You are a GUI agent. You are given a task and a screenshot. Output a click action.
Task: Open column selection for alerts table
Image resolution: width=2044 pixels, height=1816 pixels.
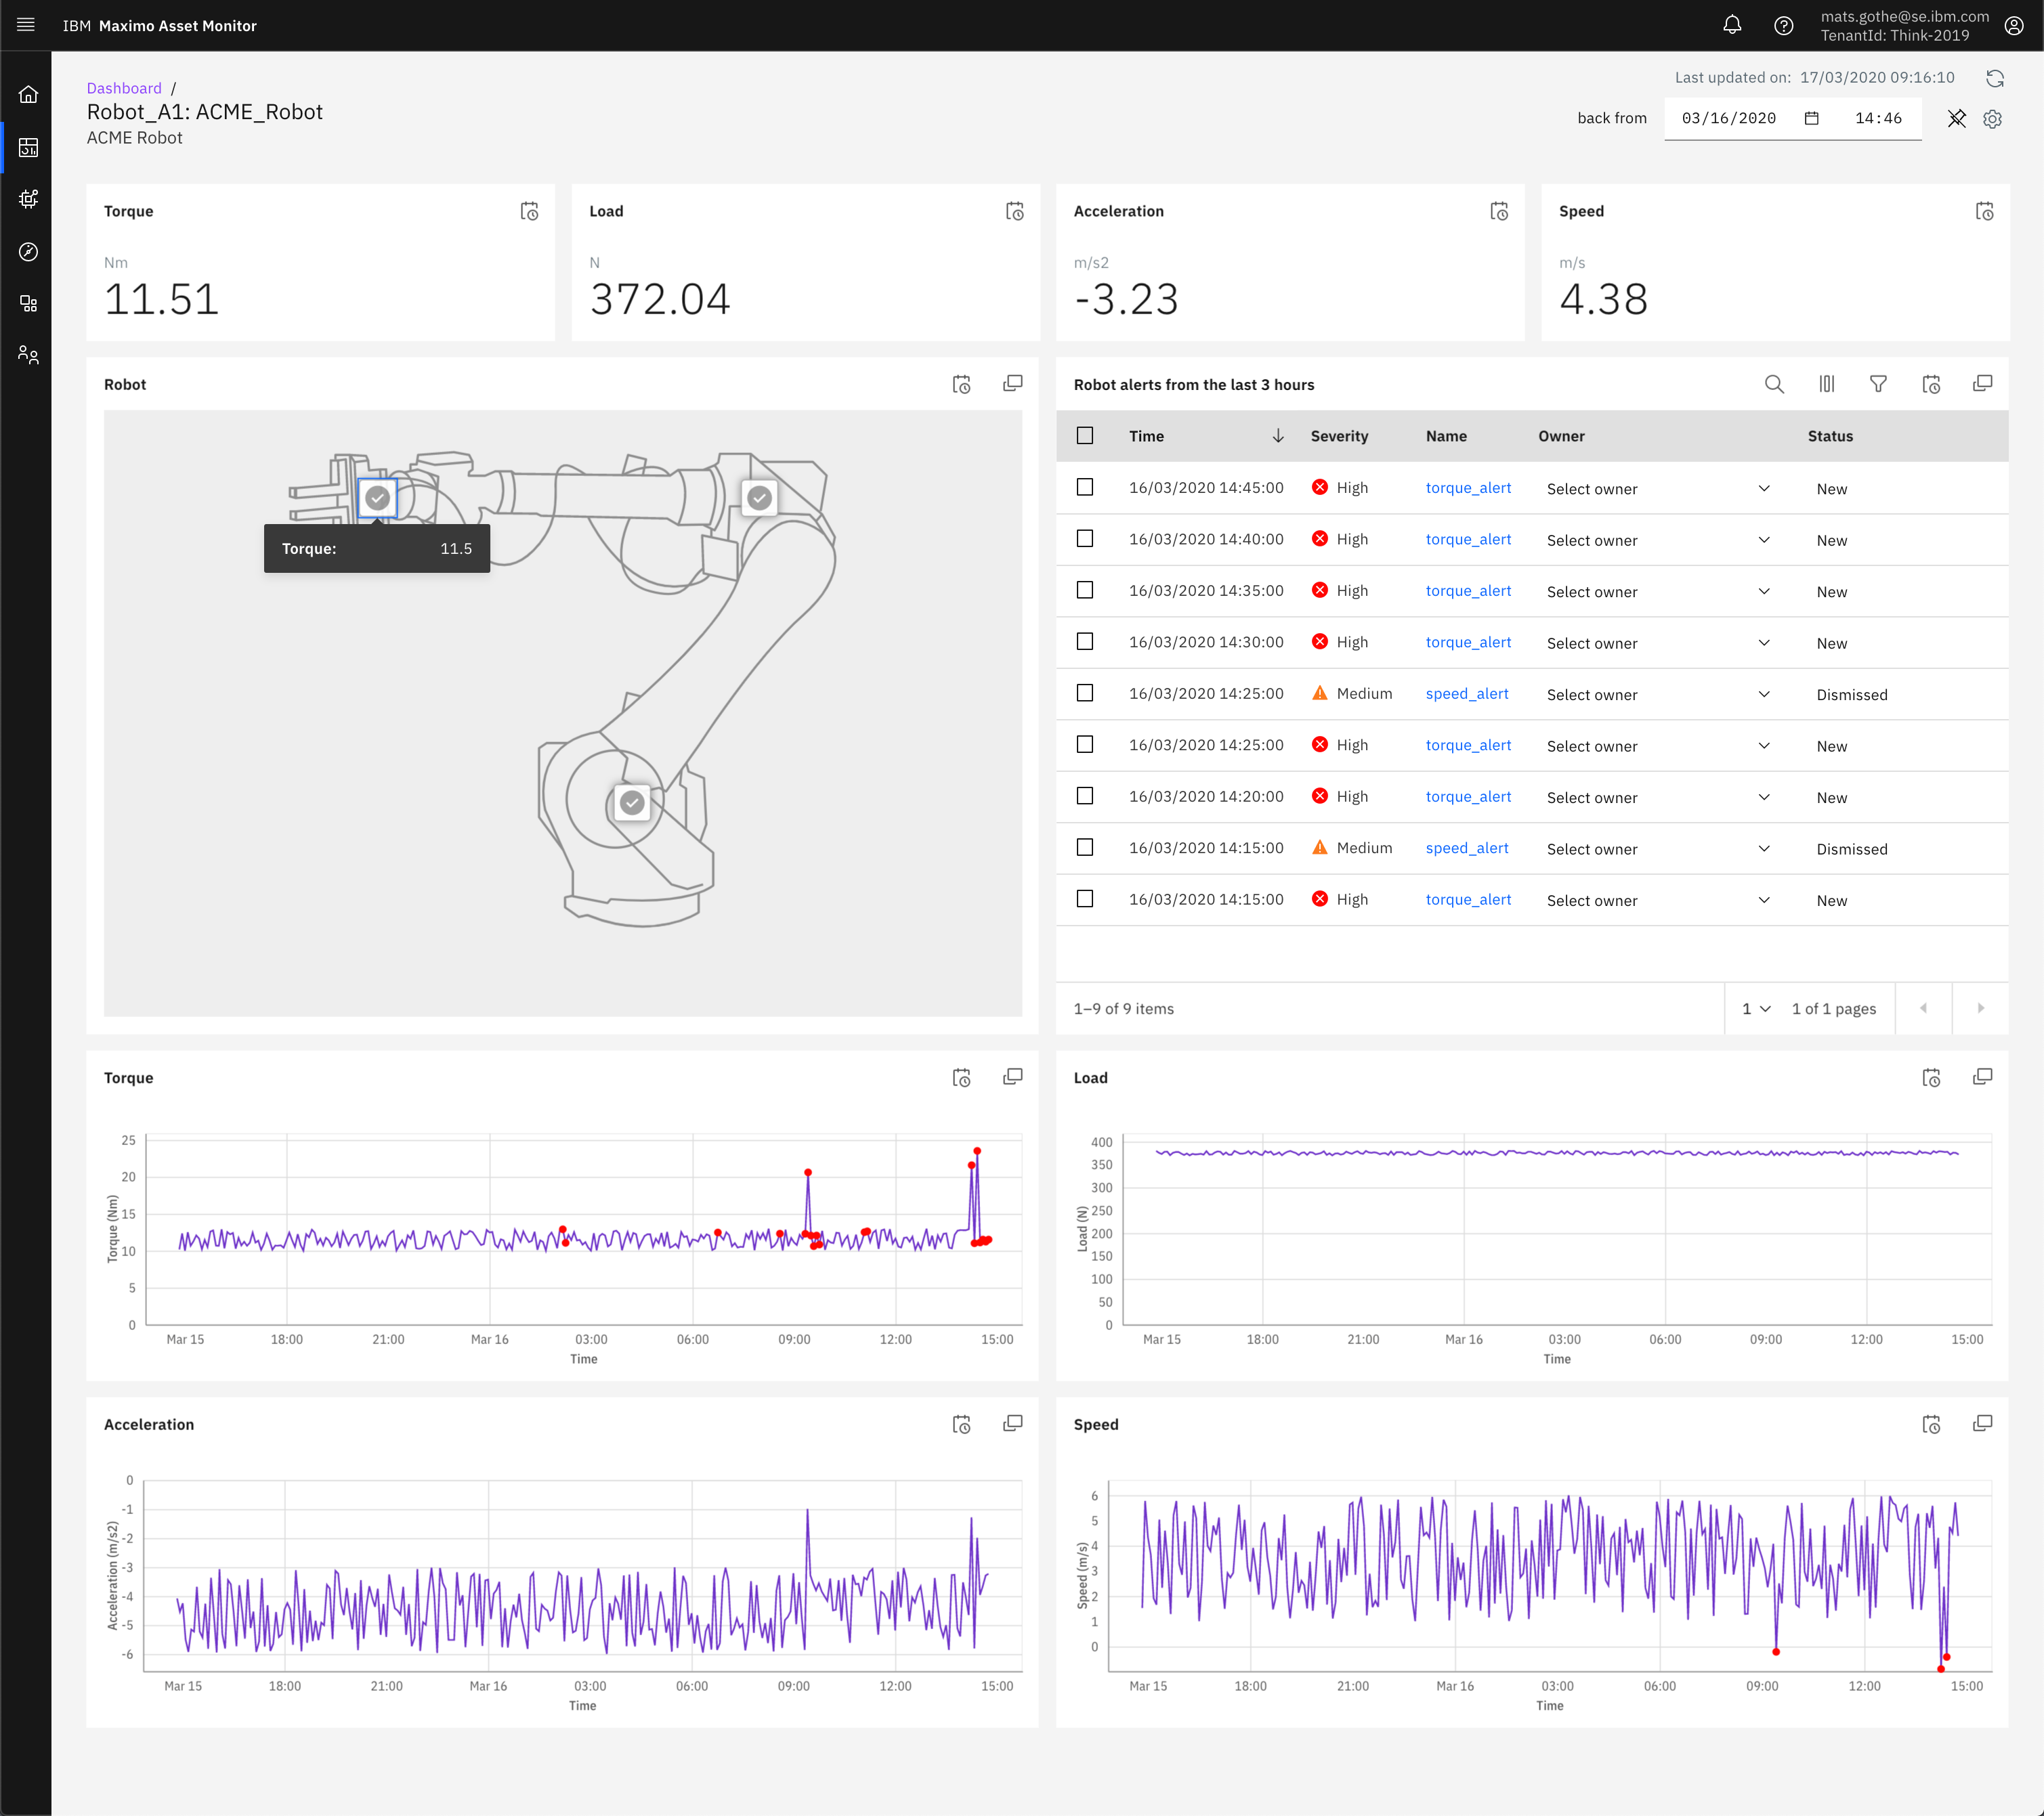[x=1826, y=383]
